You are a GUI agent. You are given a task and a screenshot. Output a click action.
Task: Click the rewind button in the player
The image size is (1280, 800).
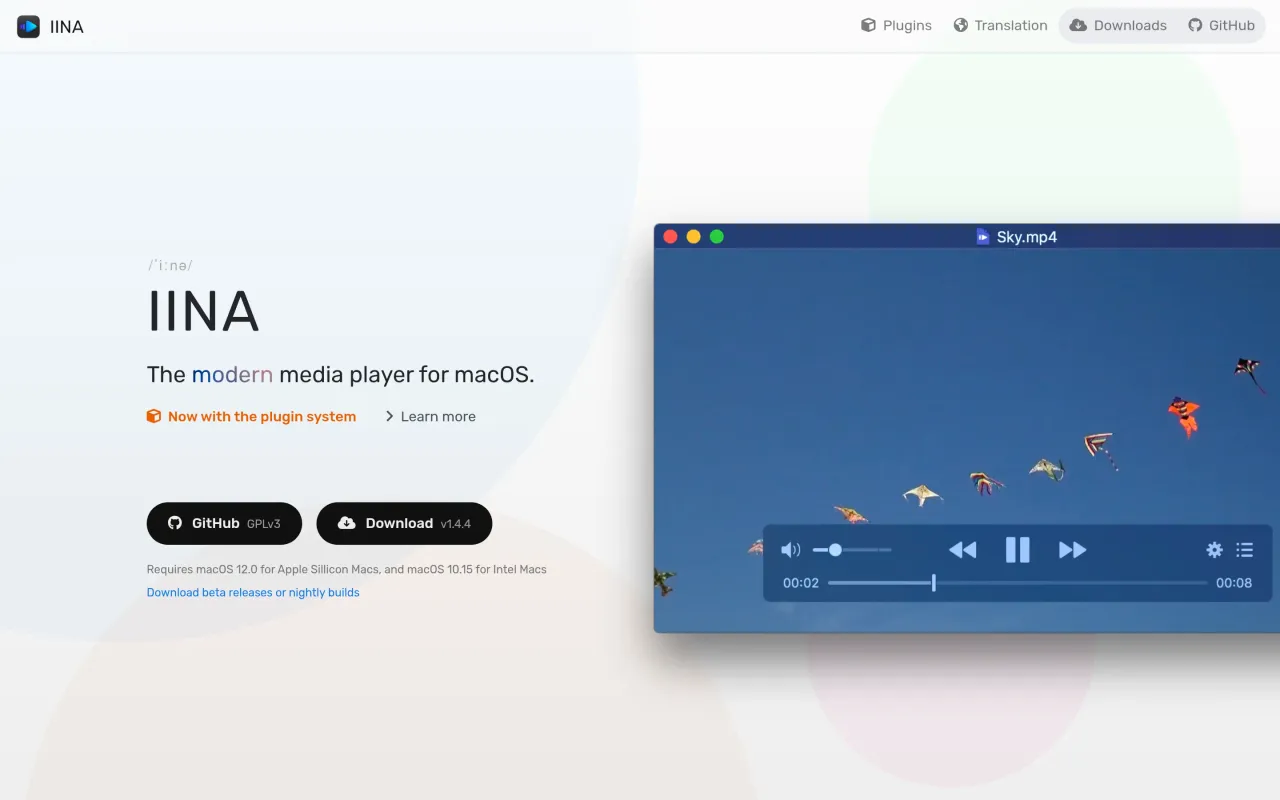962,549
